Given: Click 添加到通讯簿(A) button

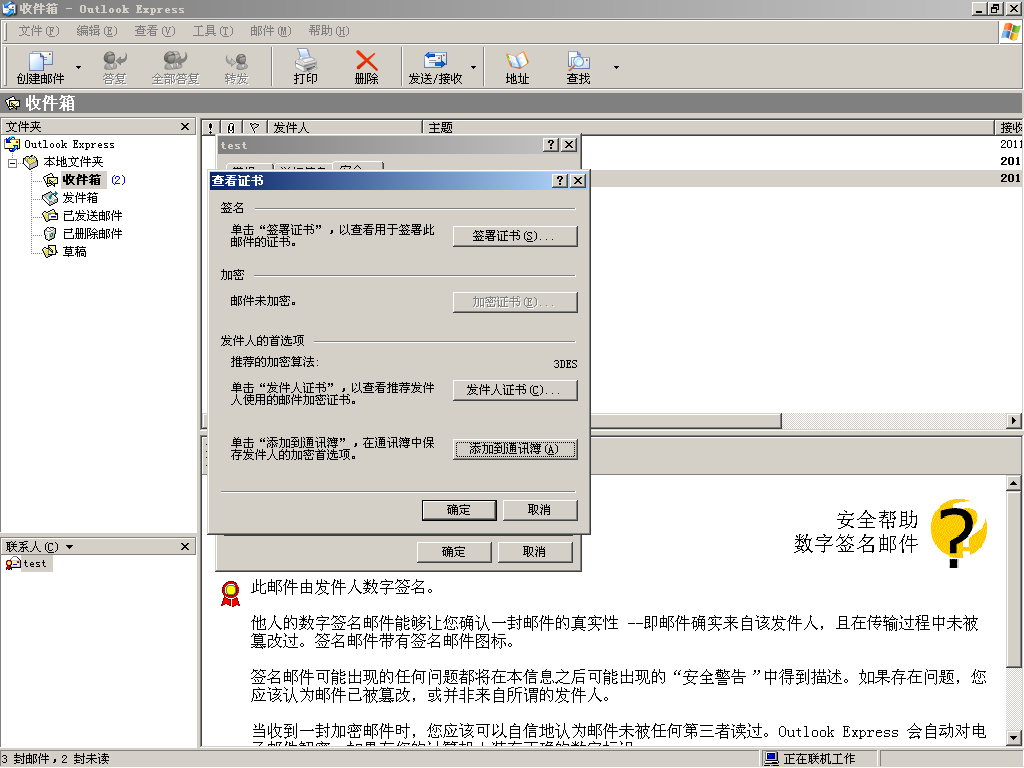Looking at the screenshot, I should [515, 449].
